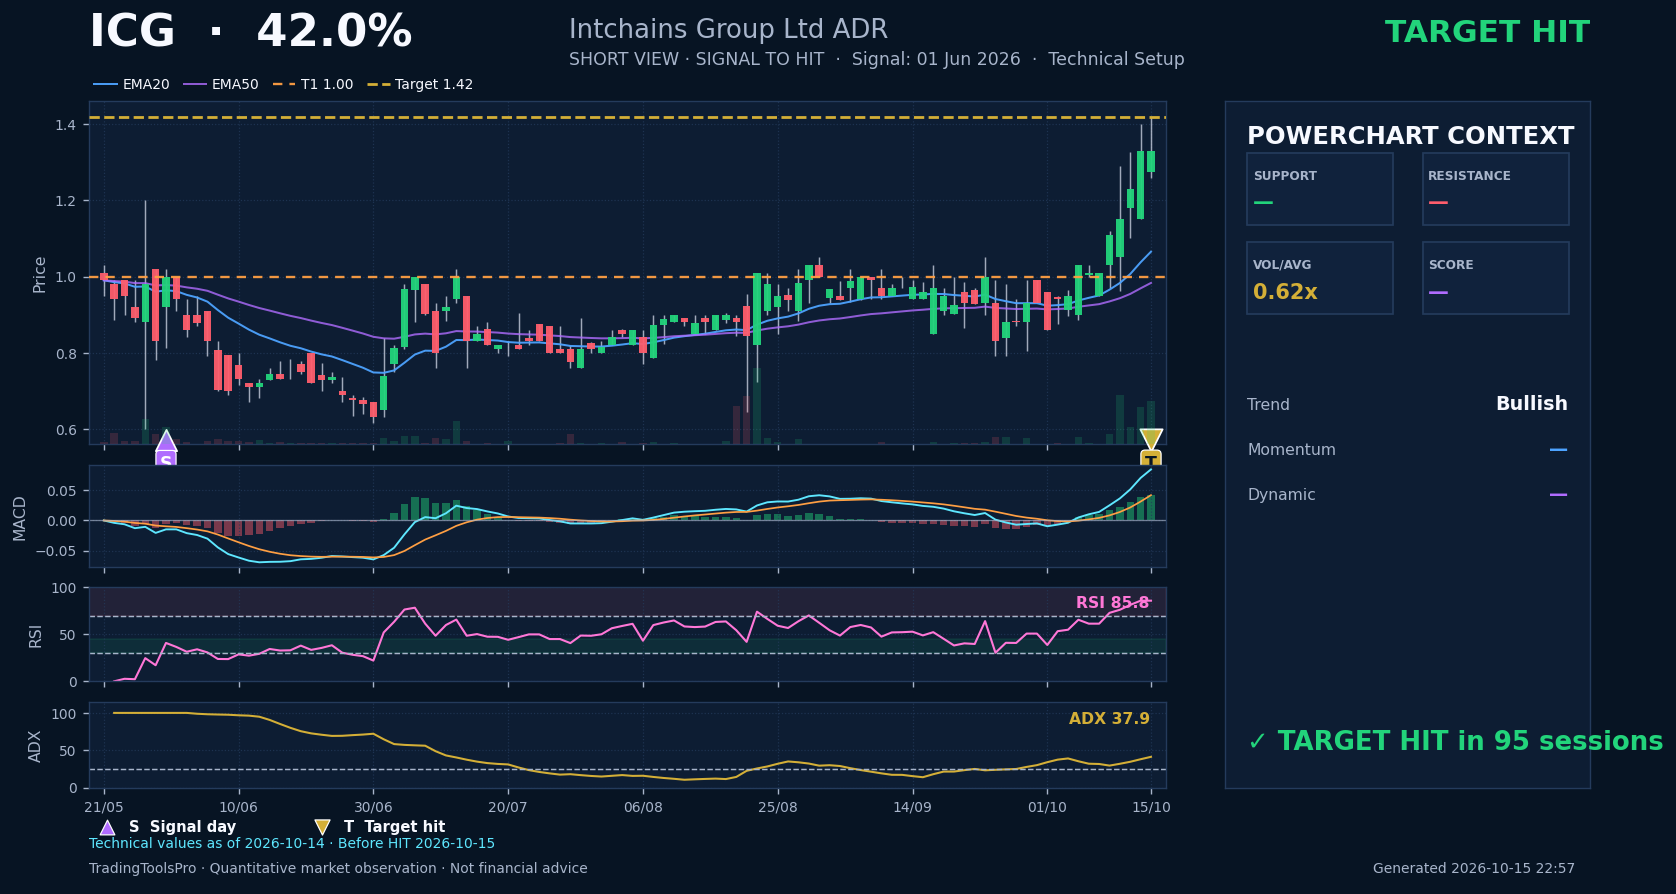
Task: Click the Intchains Group Ltd ADR title
Action: pyautogui.click(x=728, y=30)
